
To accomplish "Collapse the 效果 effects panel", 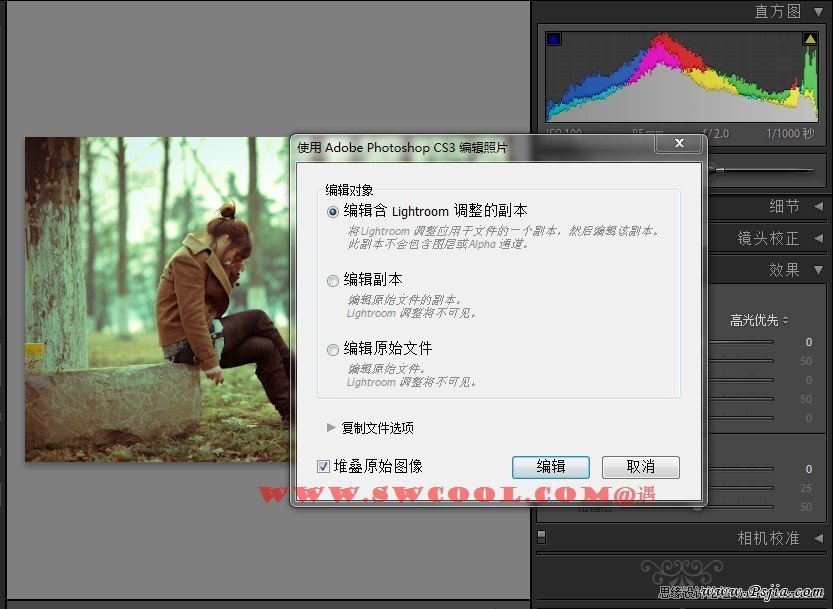I will [x=819, y=270].
